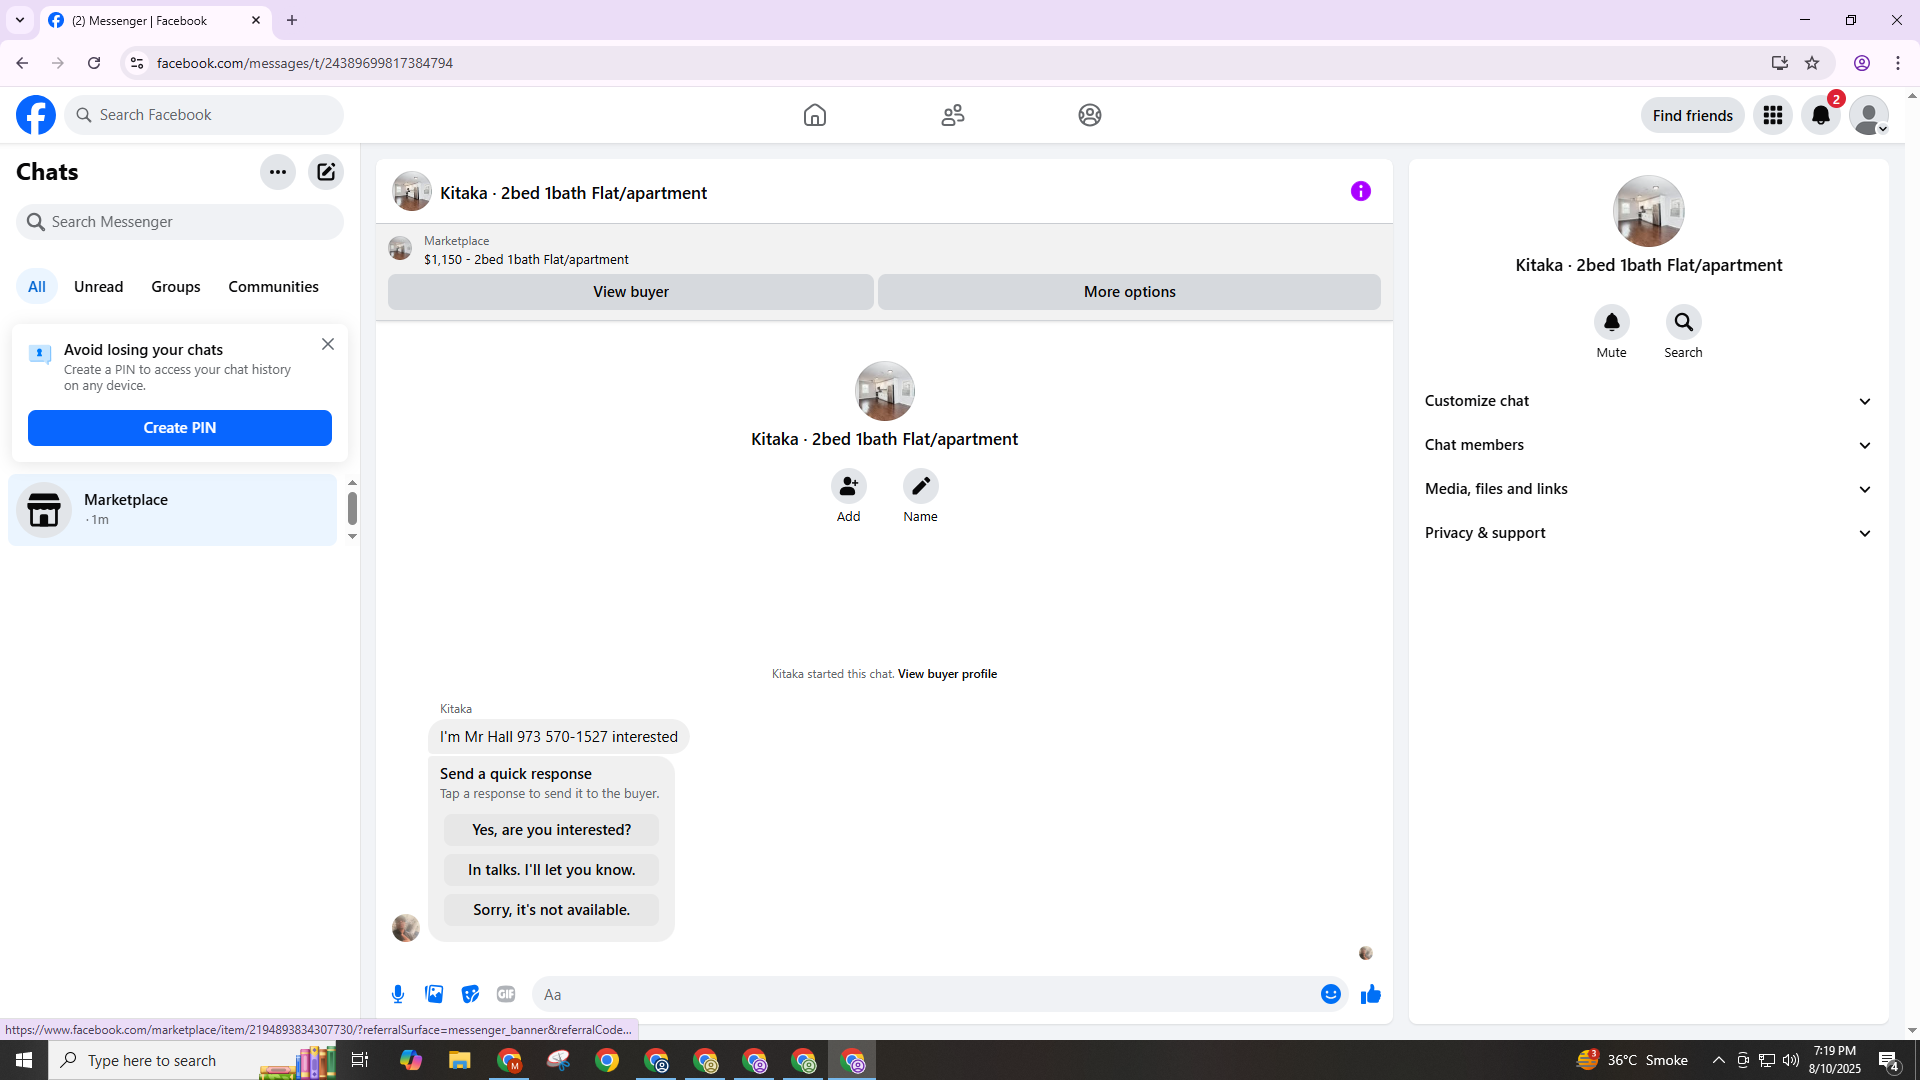Send quick reply 'Sorry, it's not available.'
Viewport: 1920px width, 1080px height.
(551, 910)
